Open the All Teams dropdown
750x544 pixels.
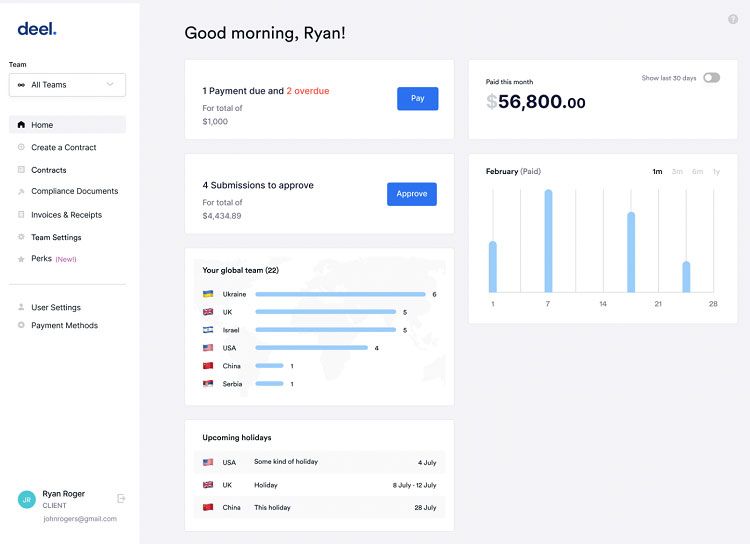[67, 85]
